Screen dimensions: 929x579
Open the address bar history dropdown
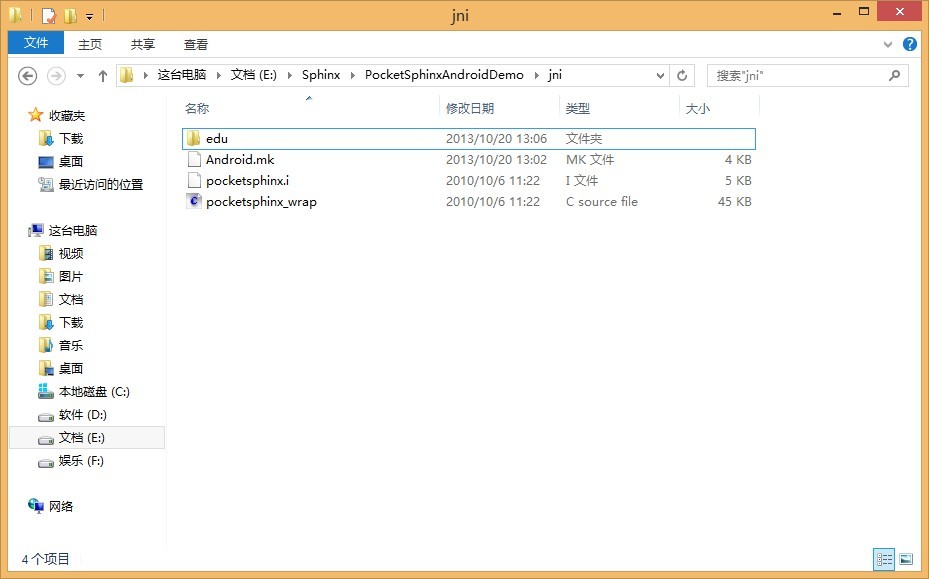pyautogui.click(x=660, y=76)
